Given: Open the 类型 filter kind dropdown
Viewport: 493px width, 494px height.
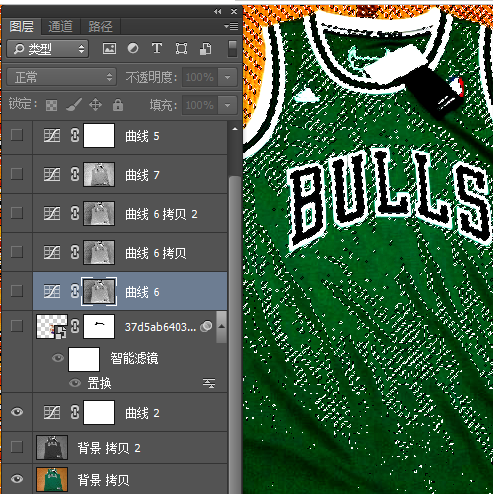Looking at the screenshot, I should click(47, 49).
